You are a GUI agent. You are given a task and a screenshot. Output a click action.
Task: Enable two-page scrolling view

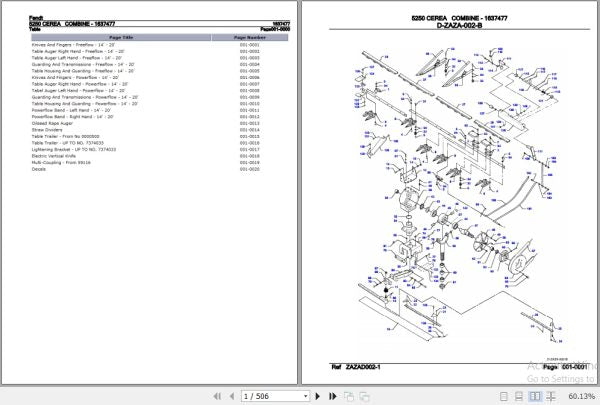coord(551,397)
